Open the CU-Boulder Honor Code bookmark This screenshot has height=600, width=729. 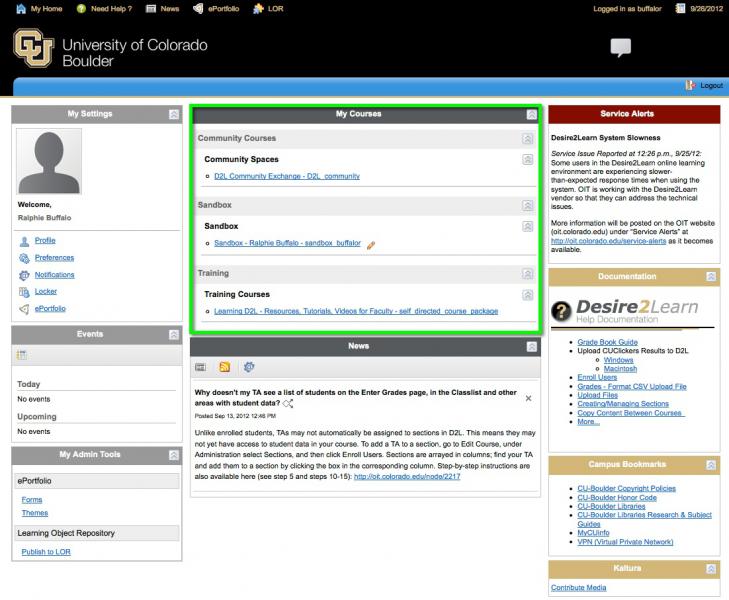pos(617,498)
